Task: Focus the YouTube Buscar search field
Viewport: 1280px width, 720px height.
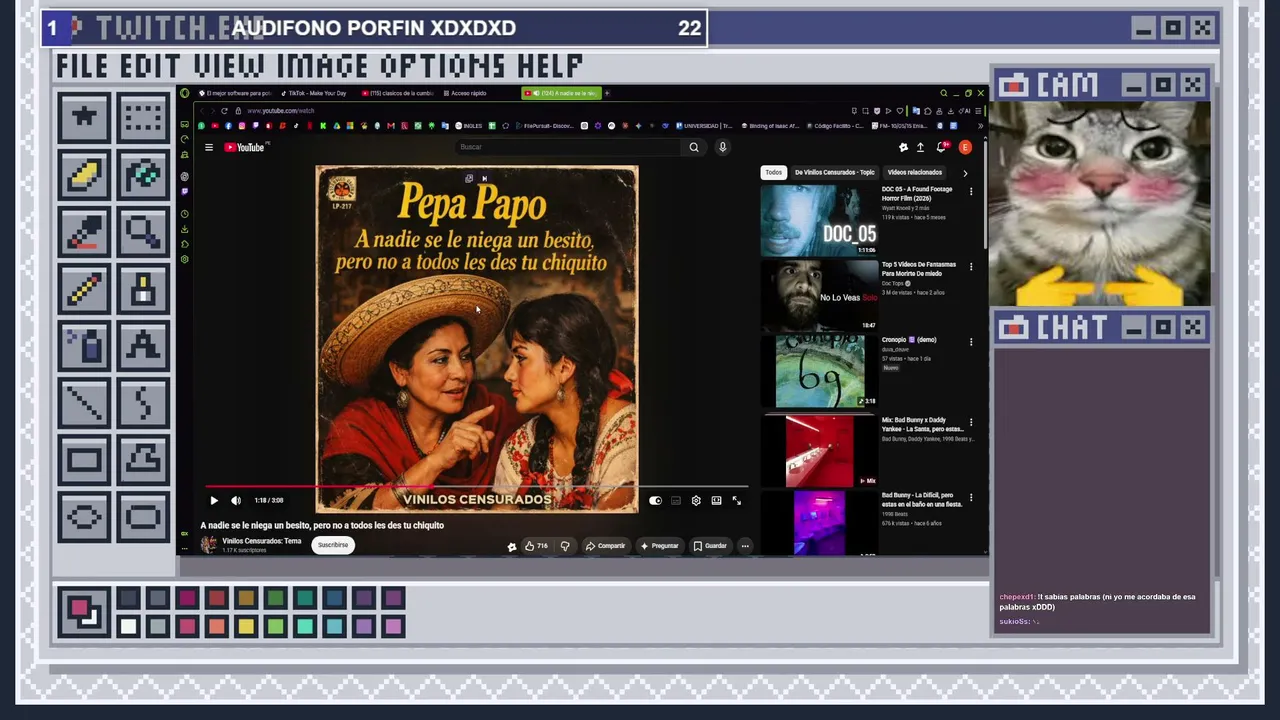Action: pos(567,147)
